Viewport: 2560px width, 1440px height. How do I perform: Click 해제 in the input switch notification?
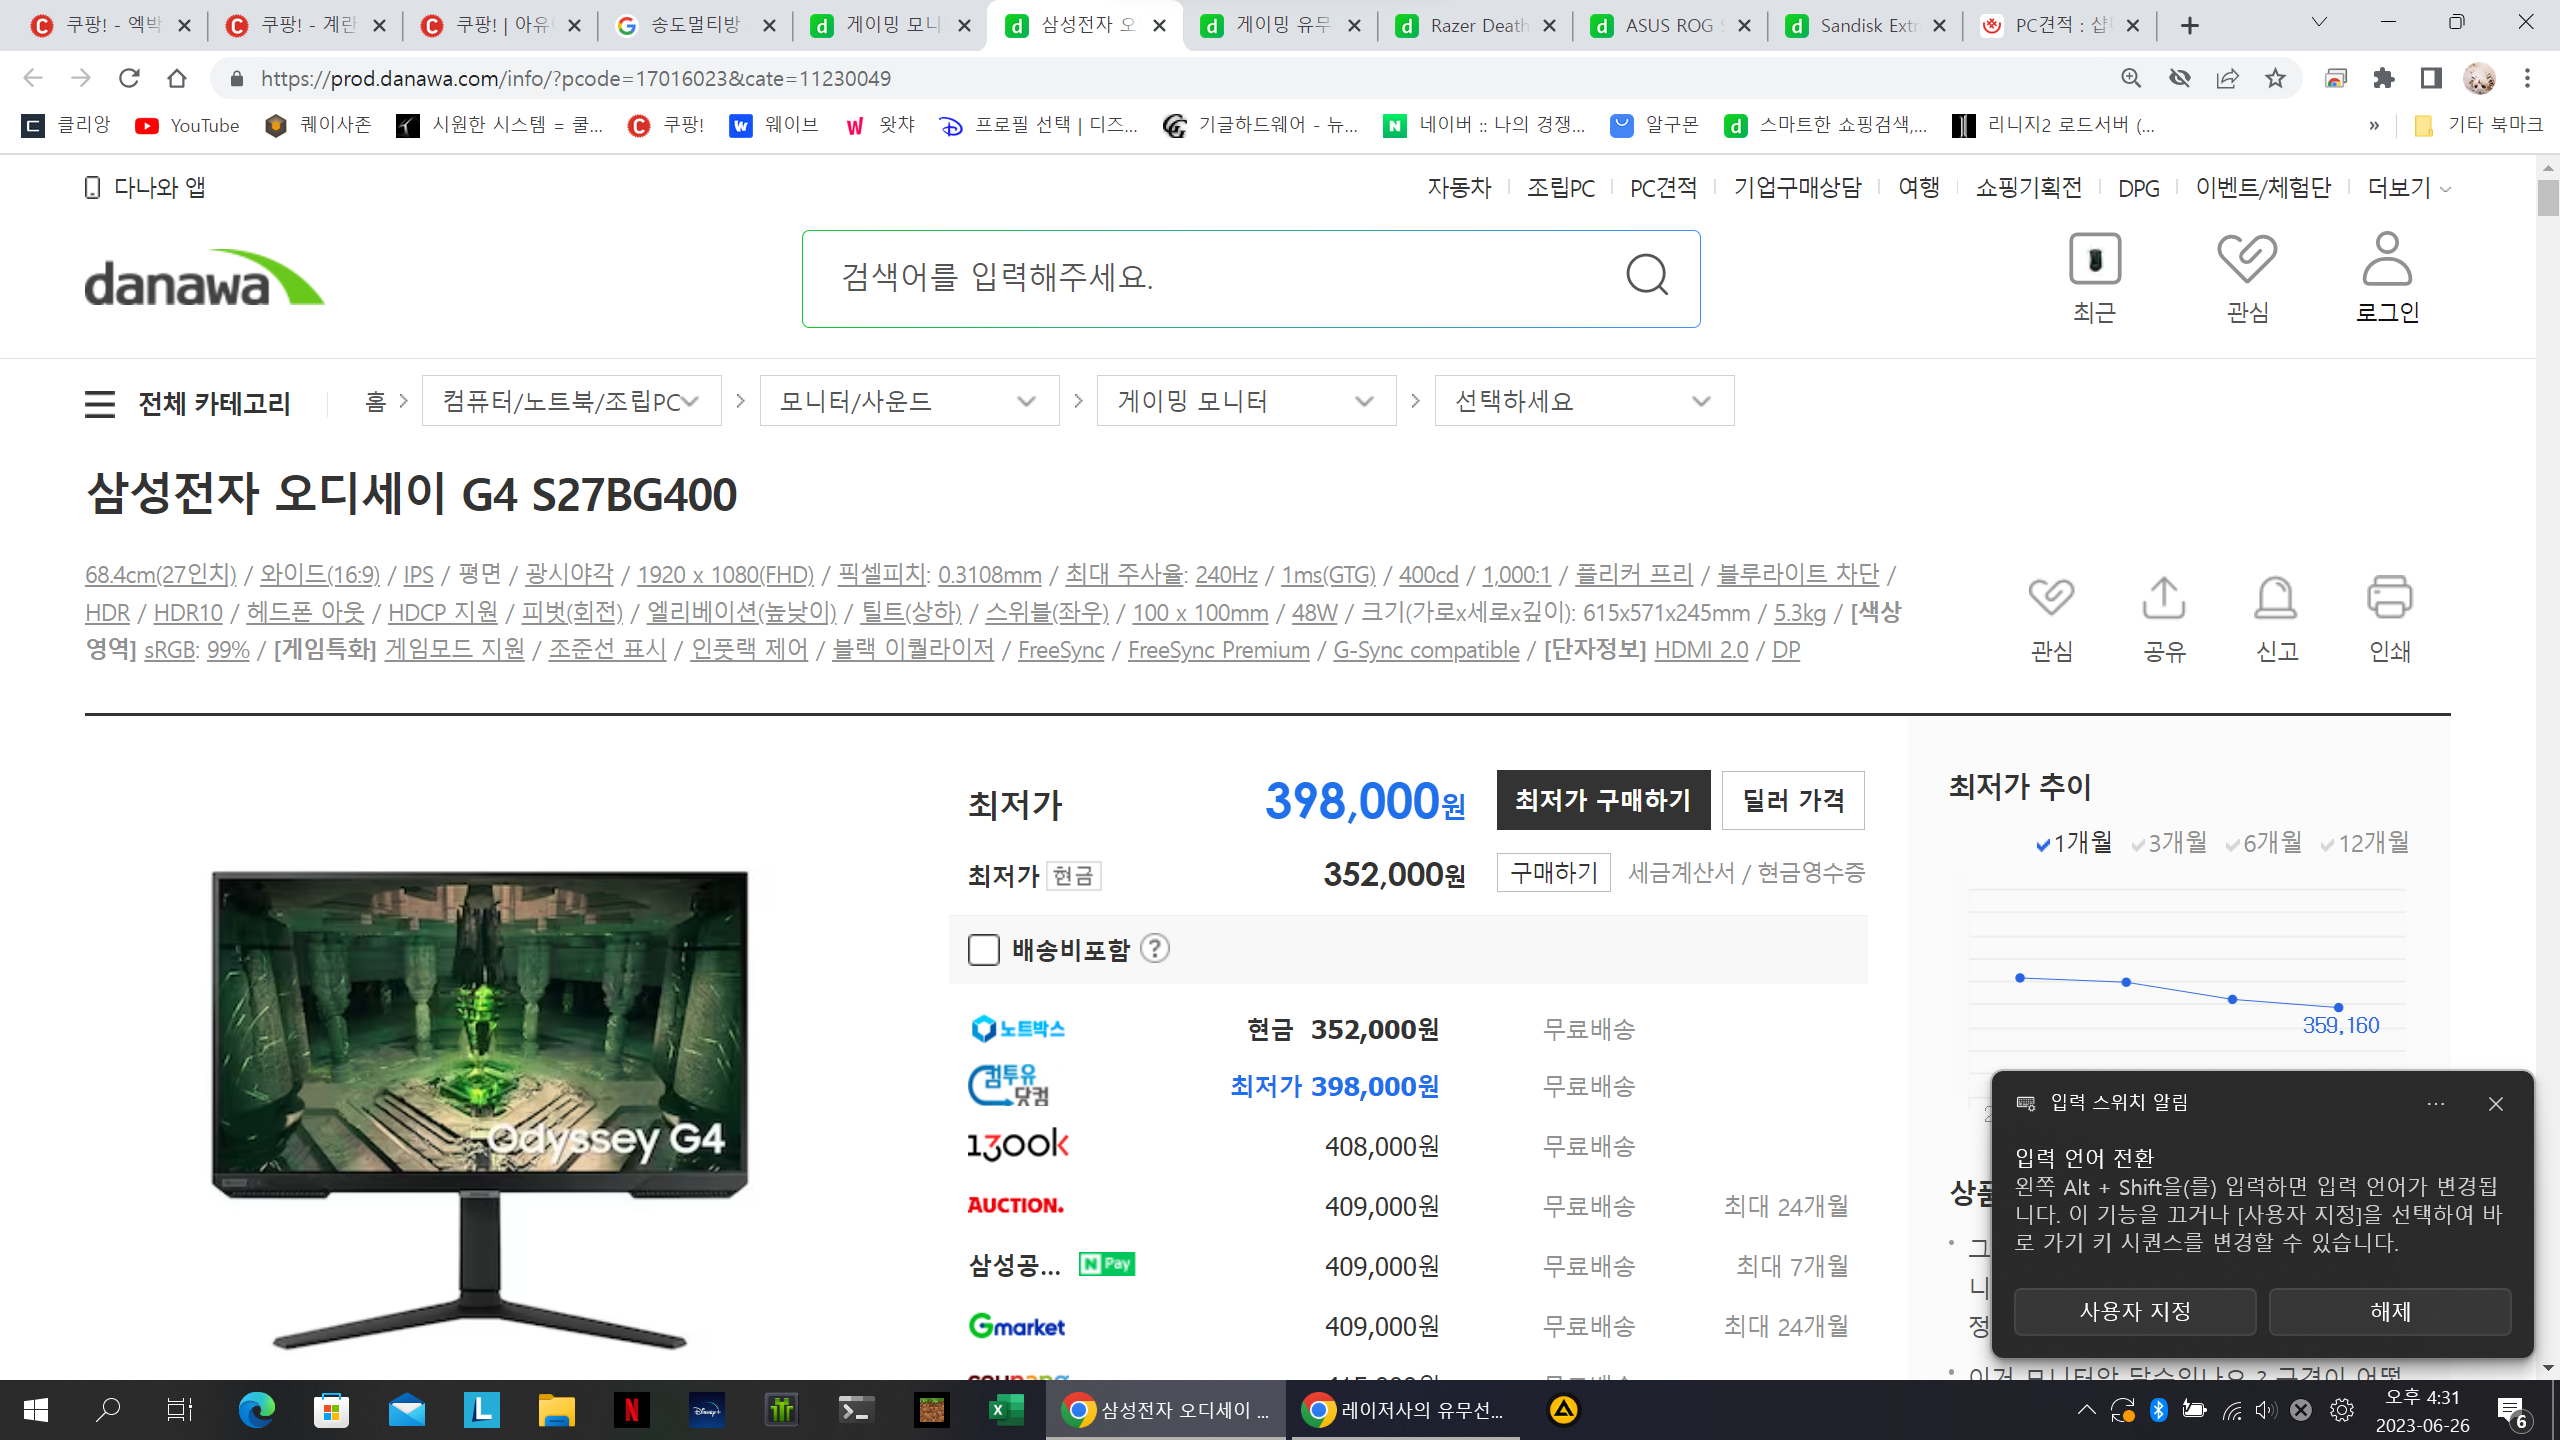click(x=2390, y=1311)
